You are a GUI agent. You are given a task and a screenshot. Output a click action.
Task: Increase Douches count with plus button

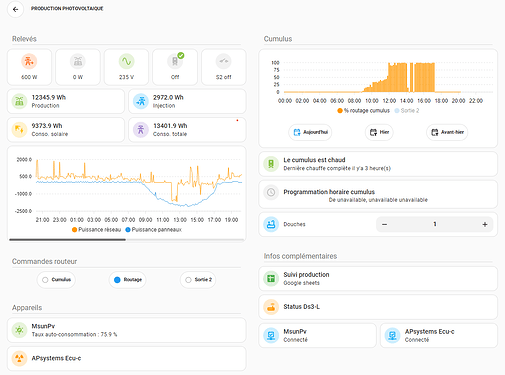click(x=485, y=224)
